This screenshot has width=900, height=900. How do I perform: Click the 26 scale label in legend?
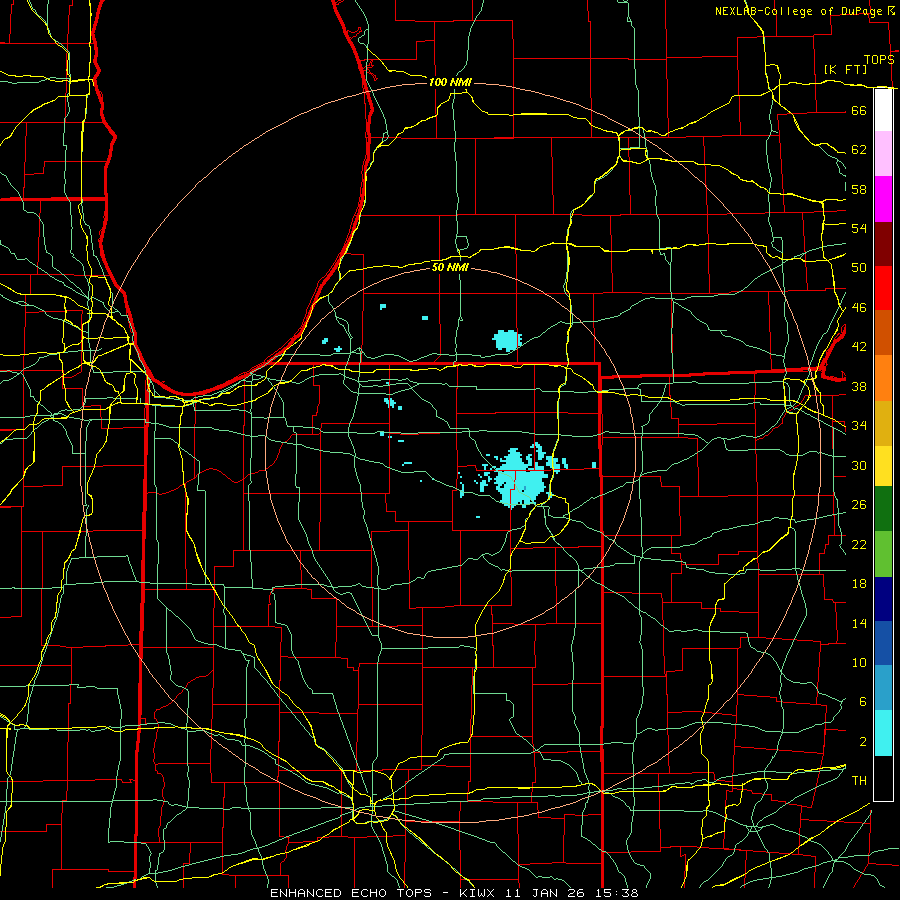(x=859, y=505)
